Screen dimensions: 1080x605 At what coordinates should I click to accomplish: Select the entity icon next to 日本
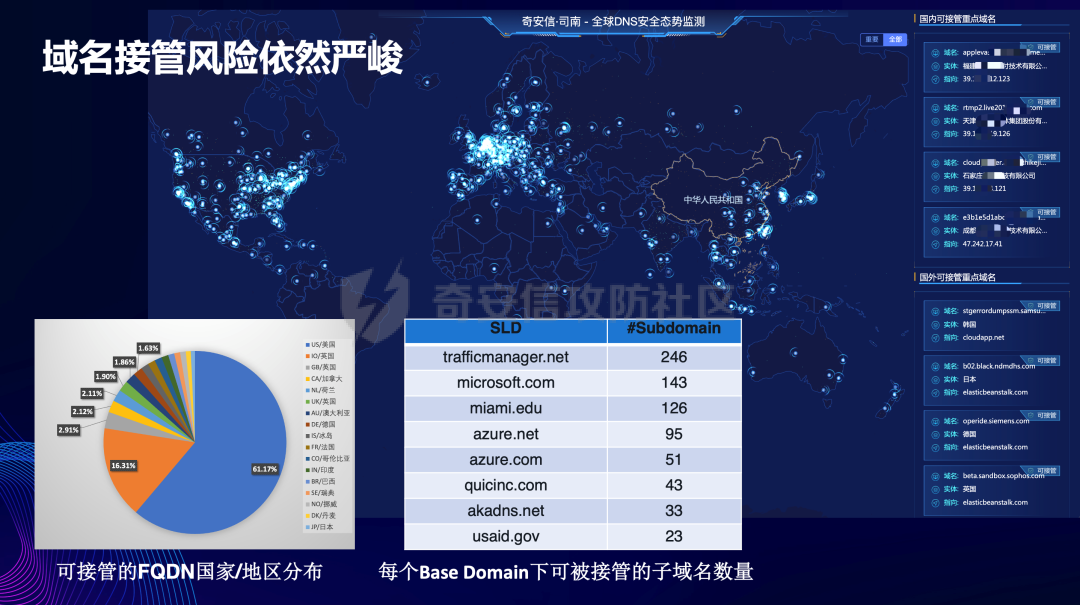[x=935, y=380]
